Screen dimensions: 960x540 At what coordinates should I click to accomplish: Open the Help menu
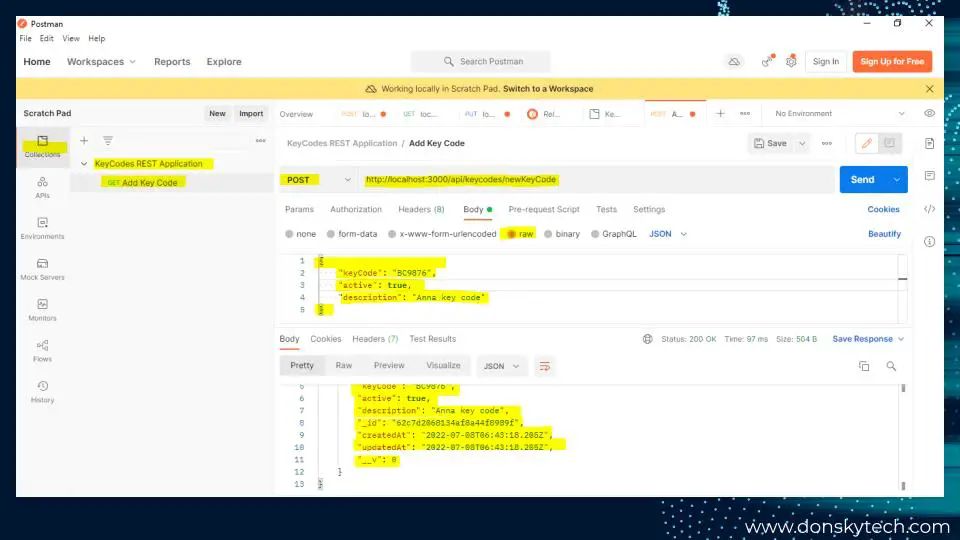[96, 38]
